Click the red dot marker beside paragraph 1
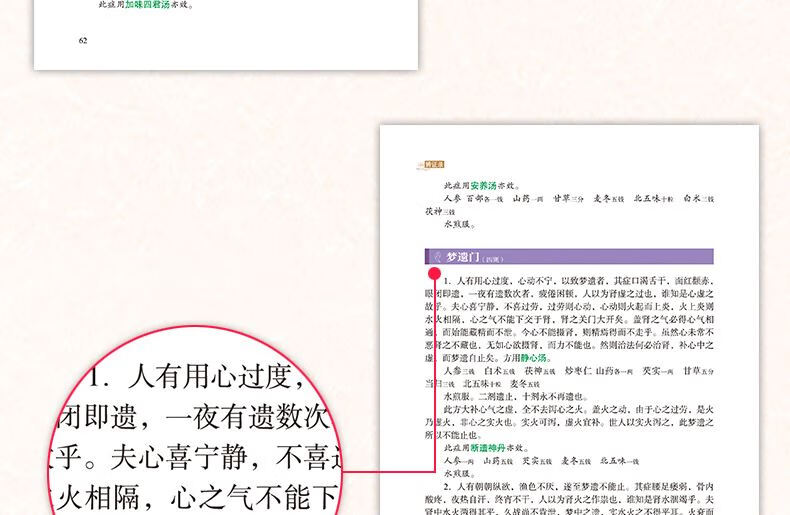The image size is (790, 515). (x=434, y=272)
